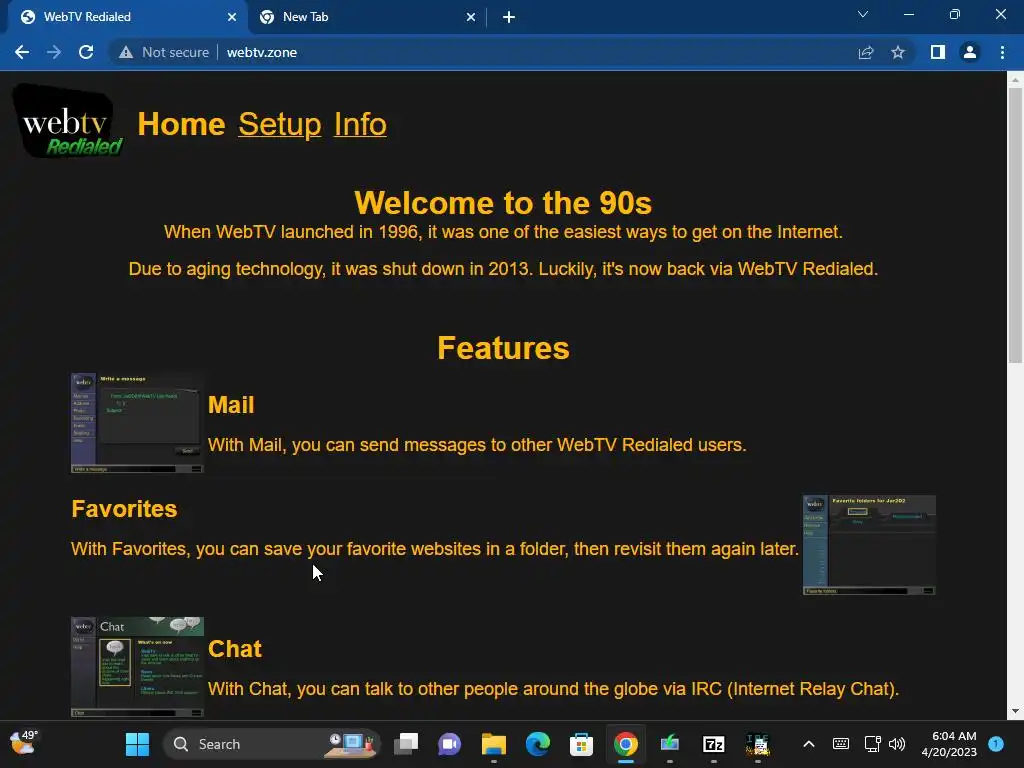Click the Features heading
This screenshot has width=1024, height=768.
tap(503, 347)
